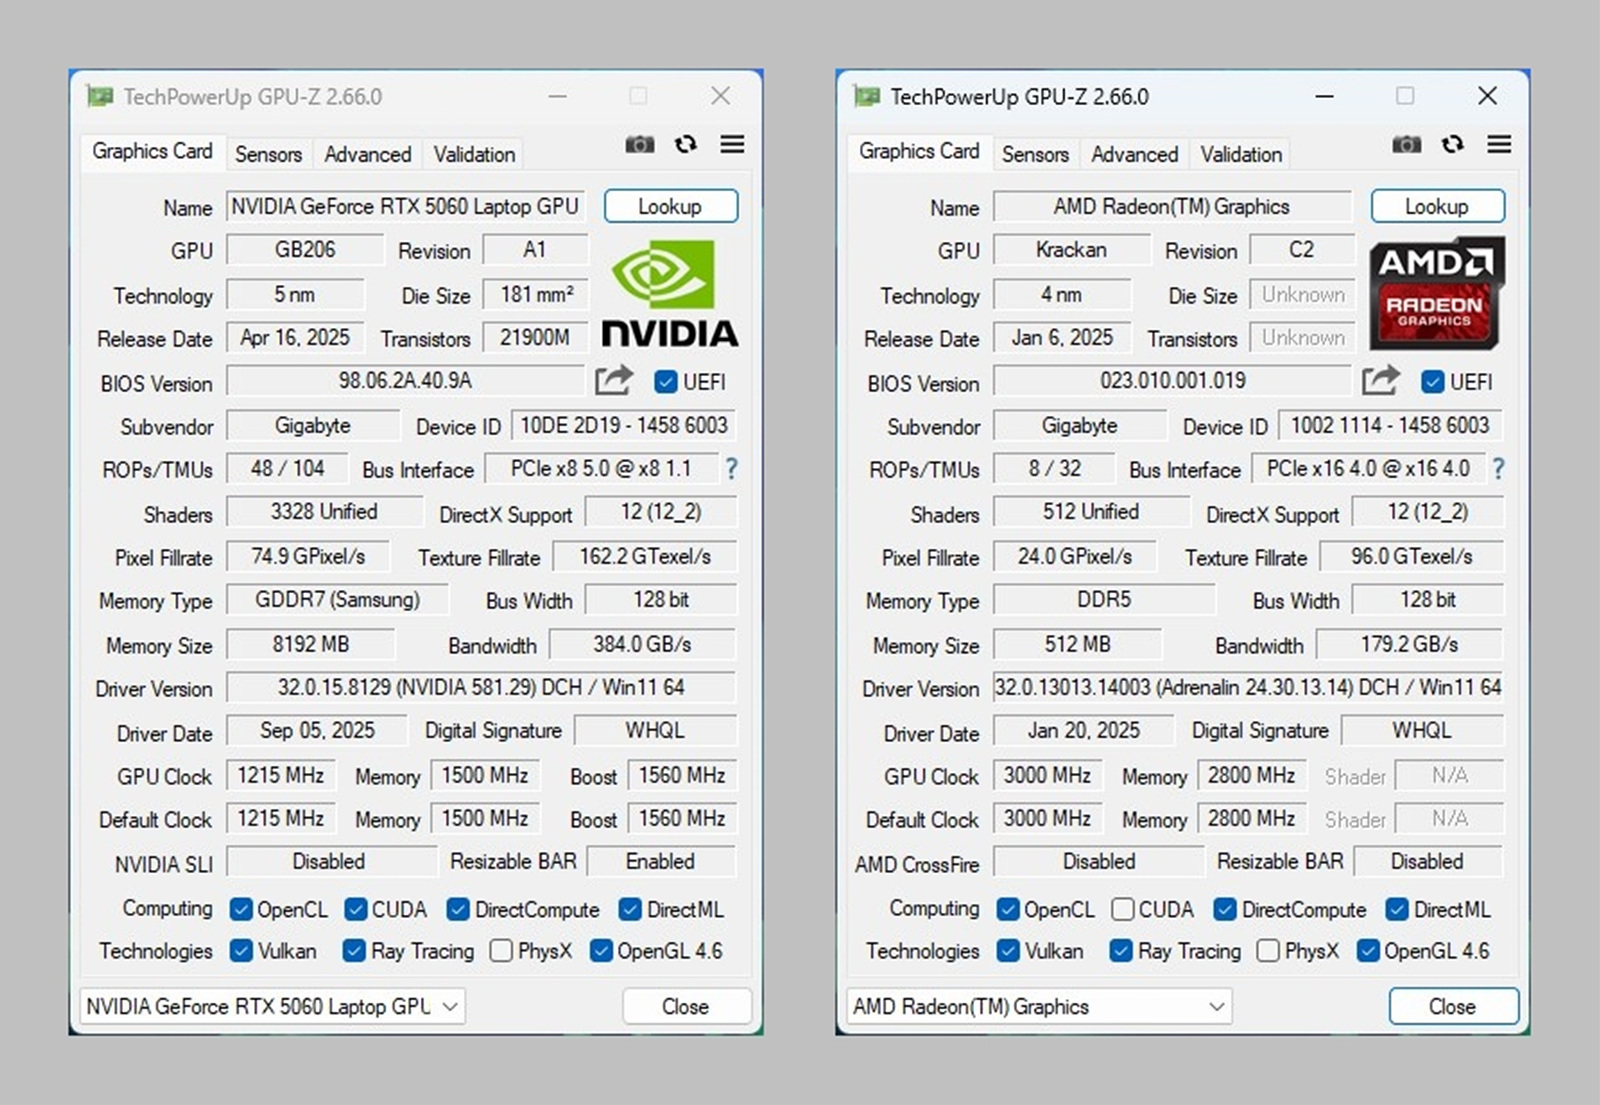1600x1105 pixels.
Task: Click Release Date value Jan 6, 2025
Action: click(1062, 337)
